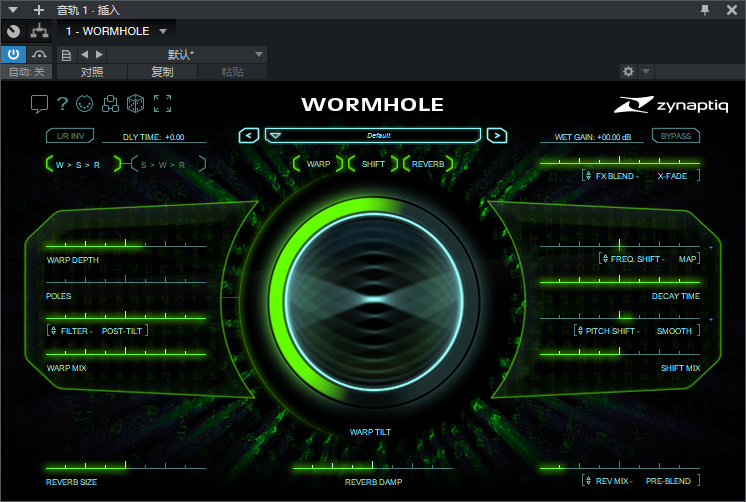This screenshot has height=502, width=746.
Task: Open the host preset file document icon
Action: (67, 55)
